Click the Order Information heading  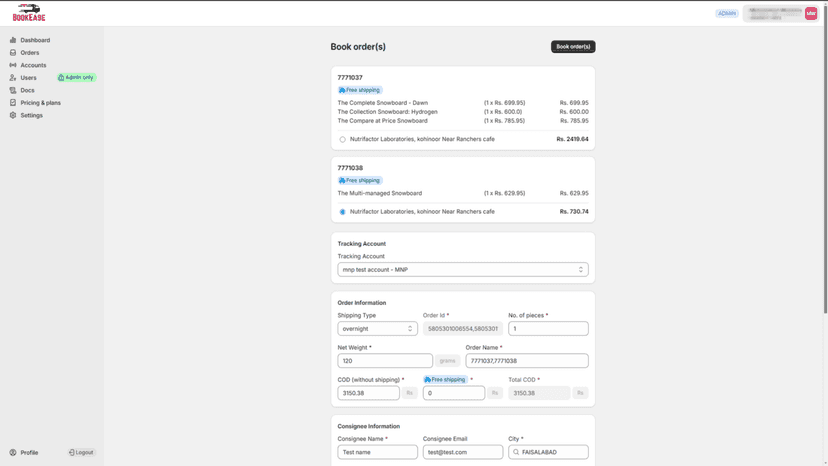point(362,303)
